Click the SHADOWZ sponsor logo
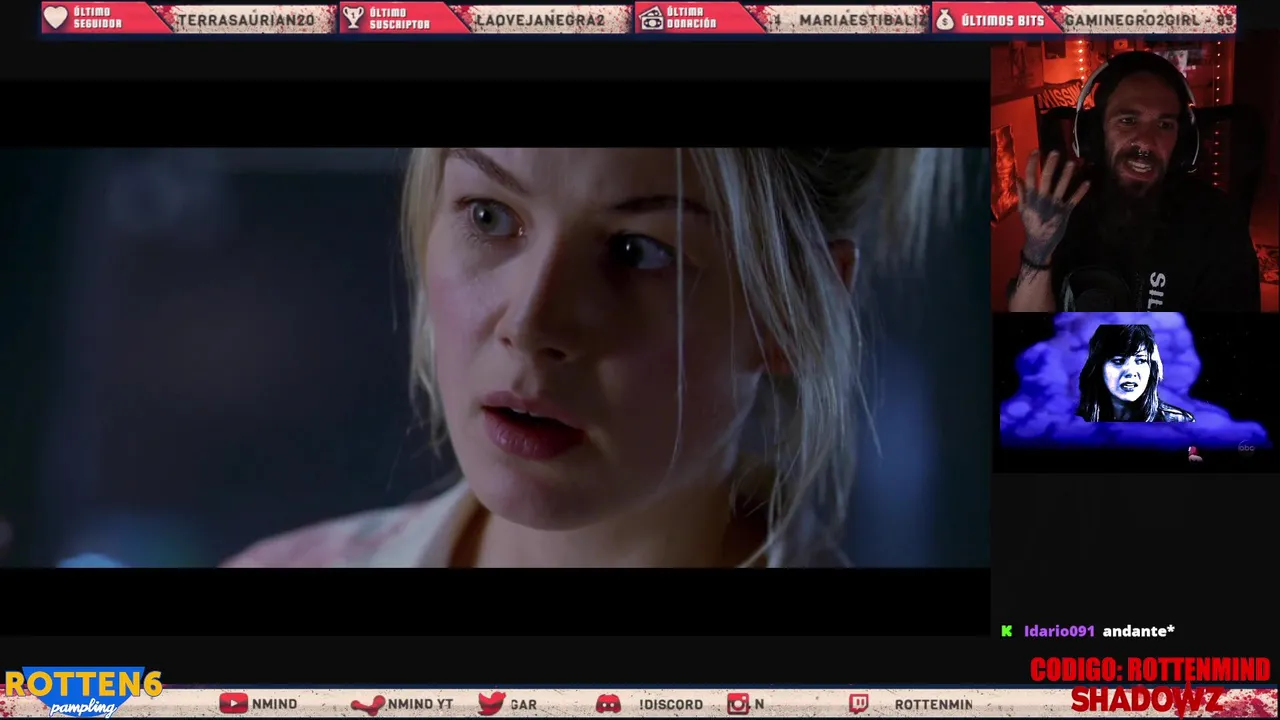 pos(1146,700)
